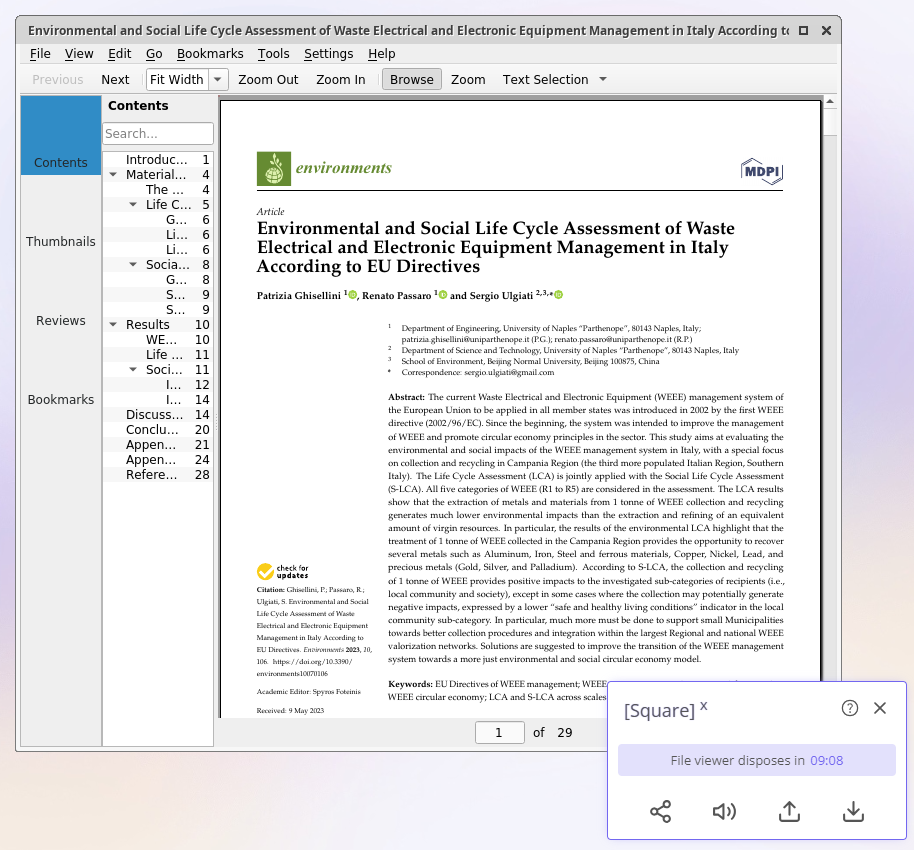This screenshot has width=914, height=850.
Task: Switch to Thumbnails sidebar tab
Action: pyautogui.click(x=61, y=241)
